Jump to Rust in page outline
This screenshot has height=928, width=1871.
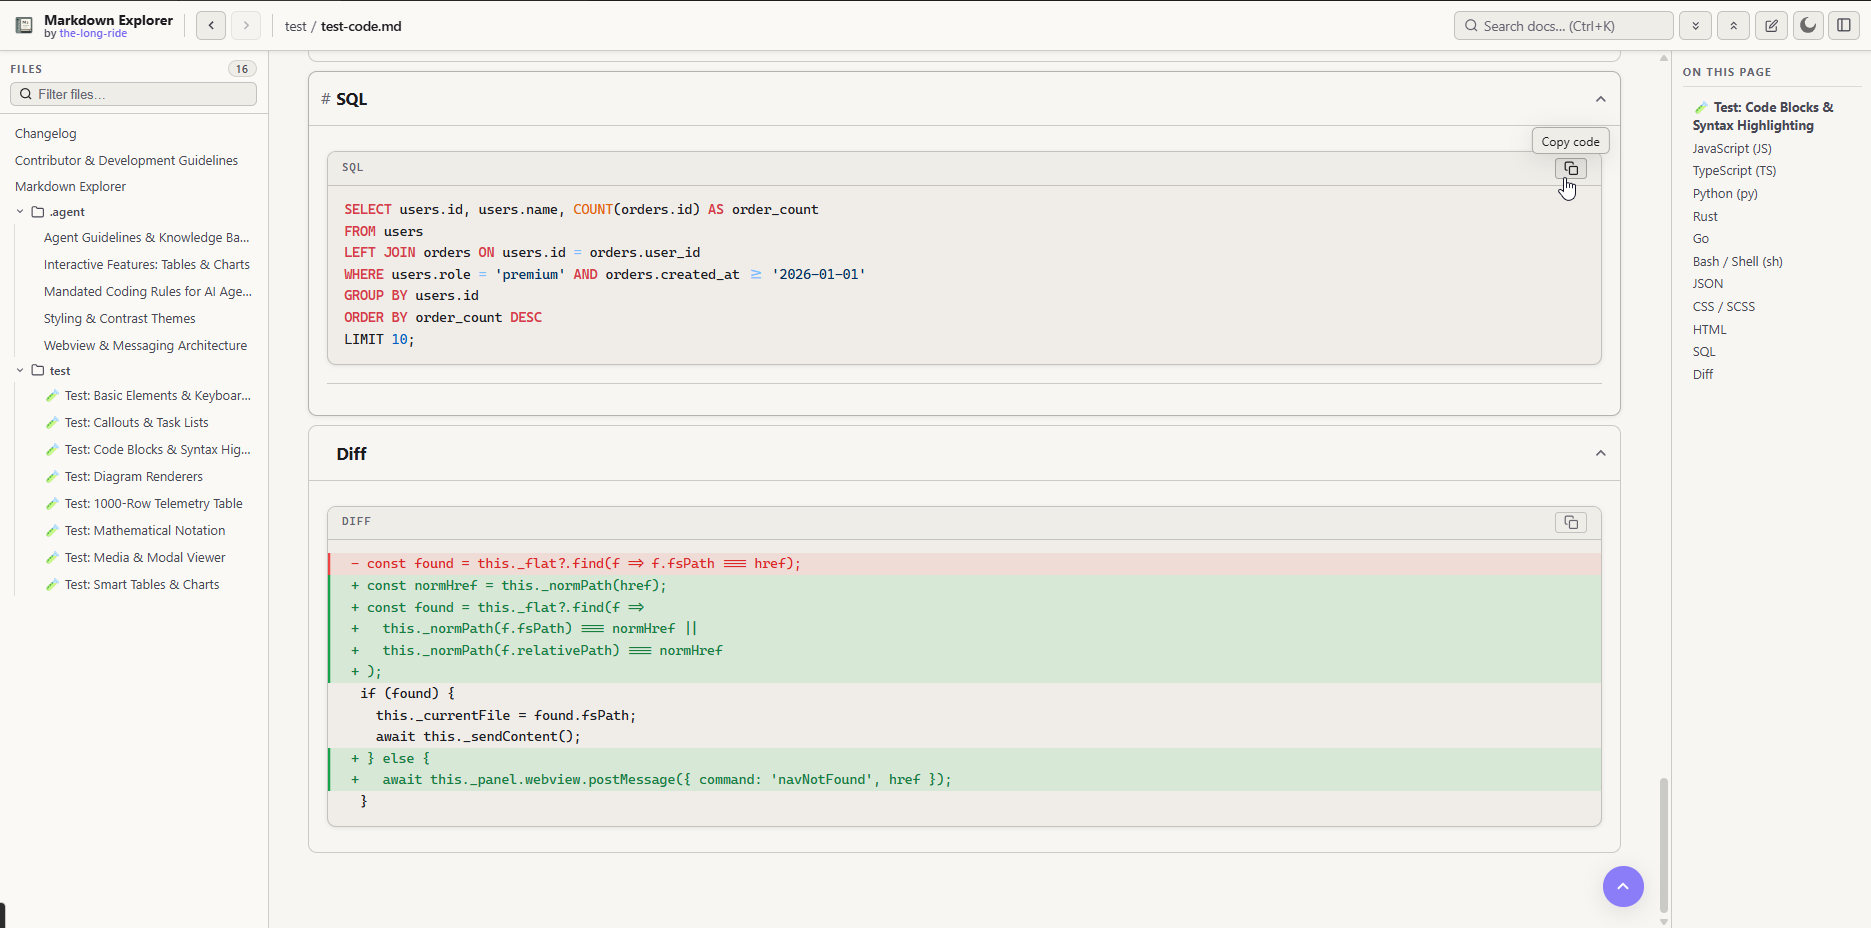click(1705, 217)
